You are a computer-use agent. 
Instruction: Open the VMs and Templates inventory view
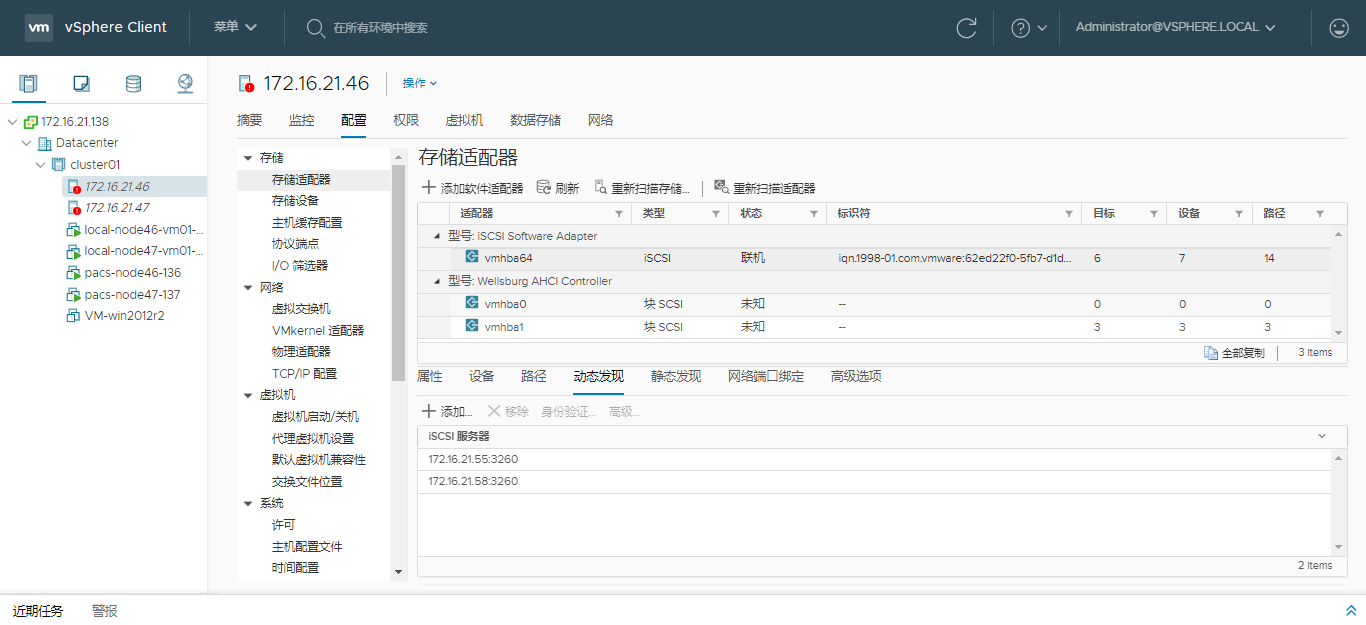82,84
